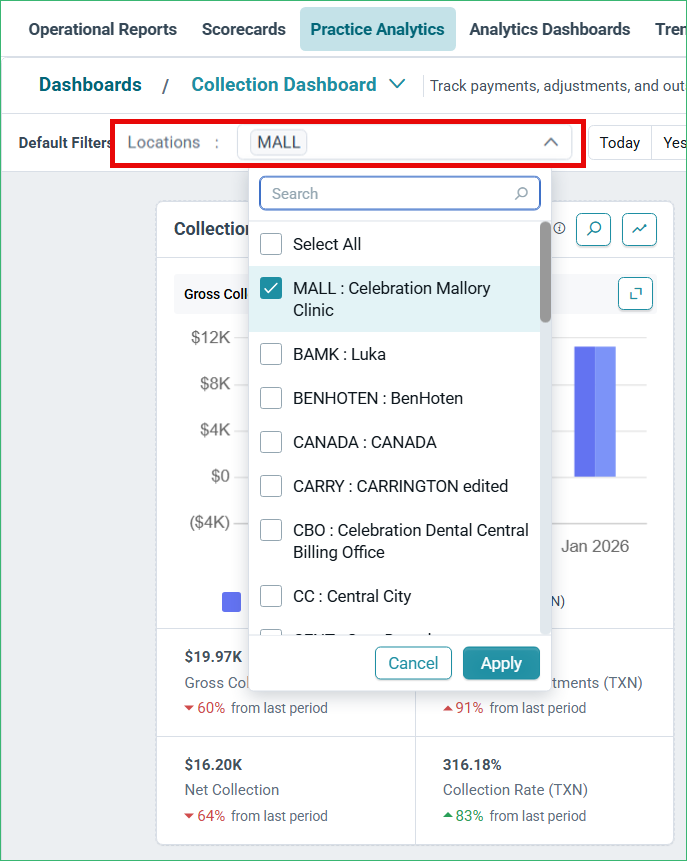This screenshot has height=861, width=687.
Task: Open the trend line chart icon
Action: click(x=639, y=229)
